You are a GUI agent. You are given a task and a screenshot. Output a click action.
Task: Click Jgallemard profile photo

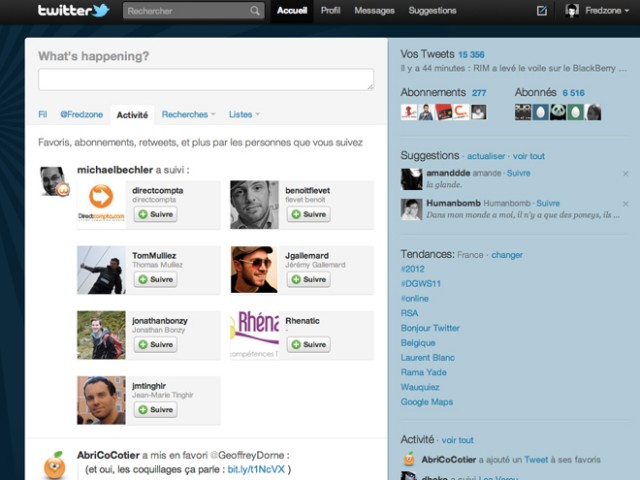(x=254, y=270)
